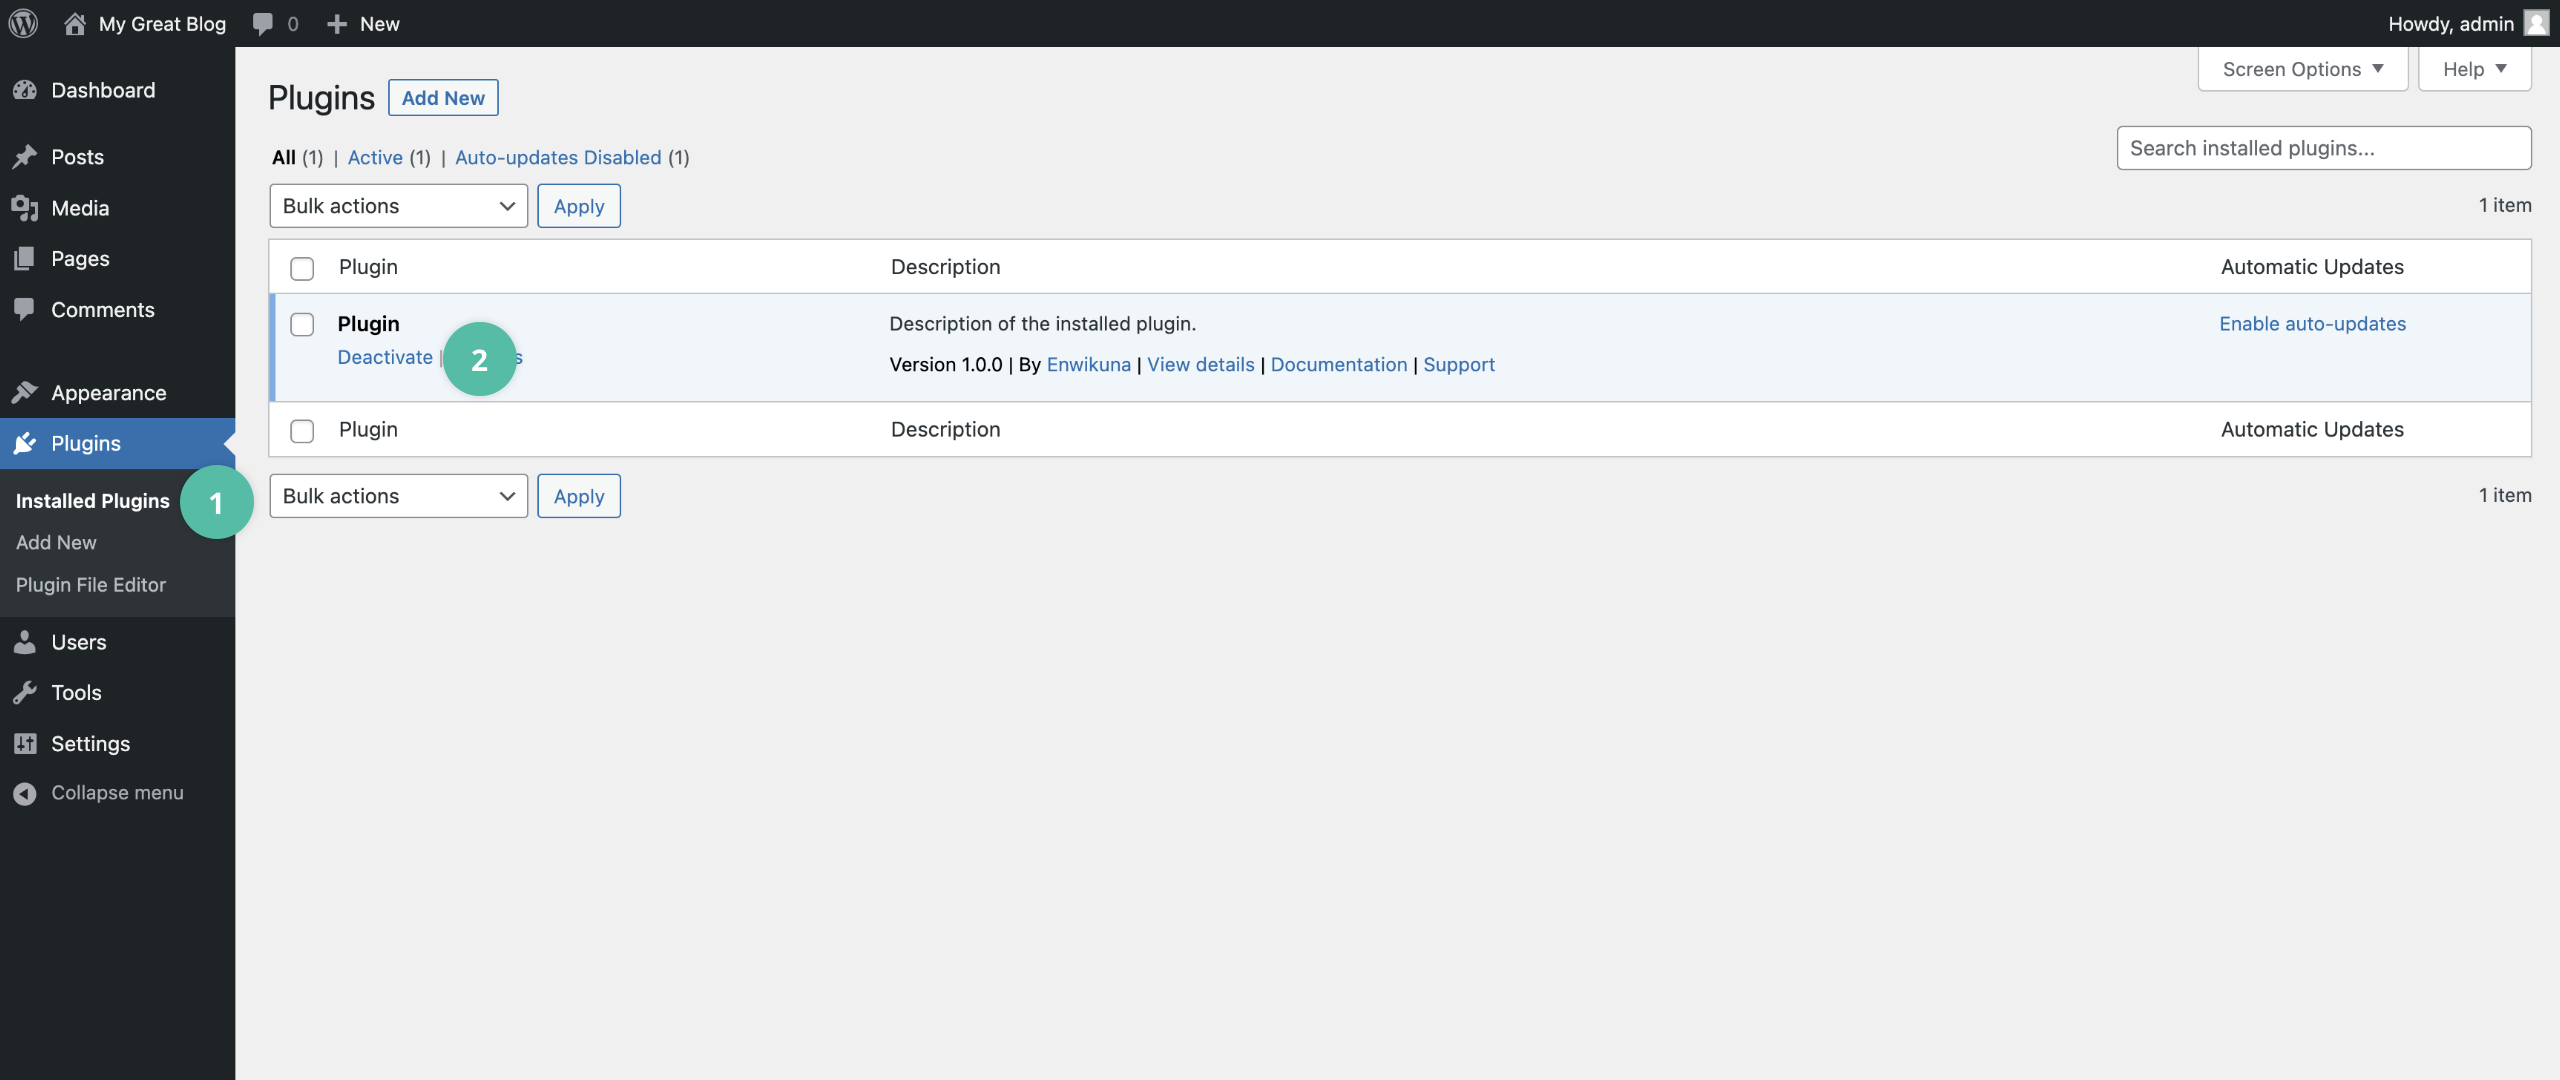Click My Great Blog site name
The image size is (2560, 1080).
pyautogui.click(x=162, y=24)
